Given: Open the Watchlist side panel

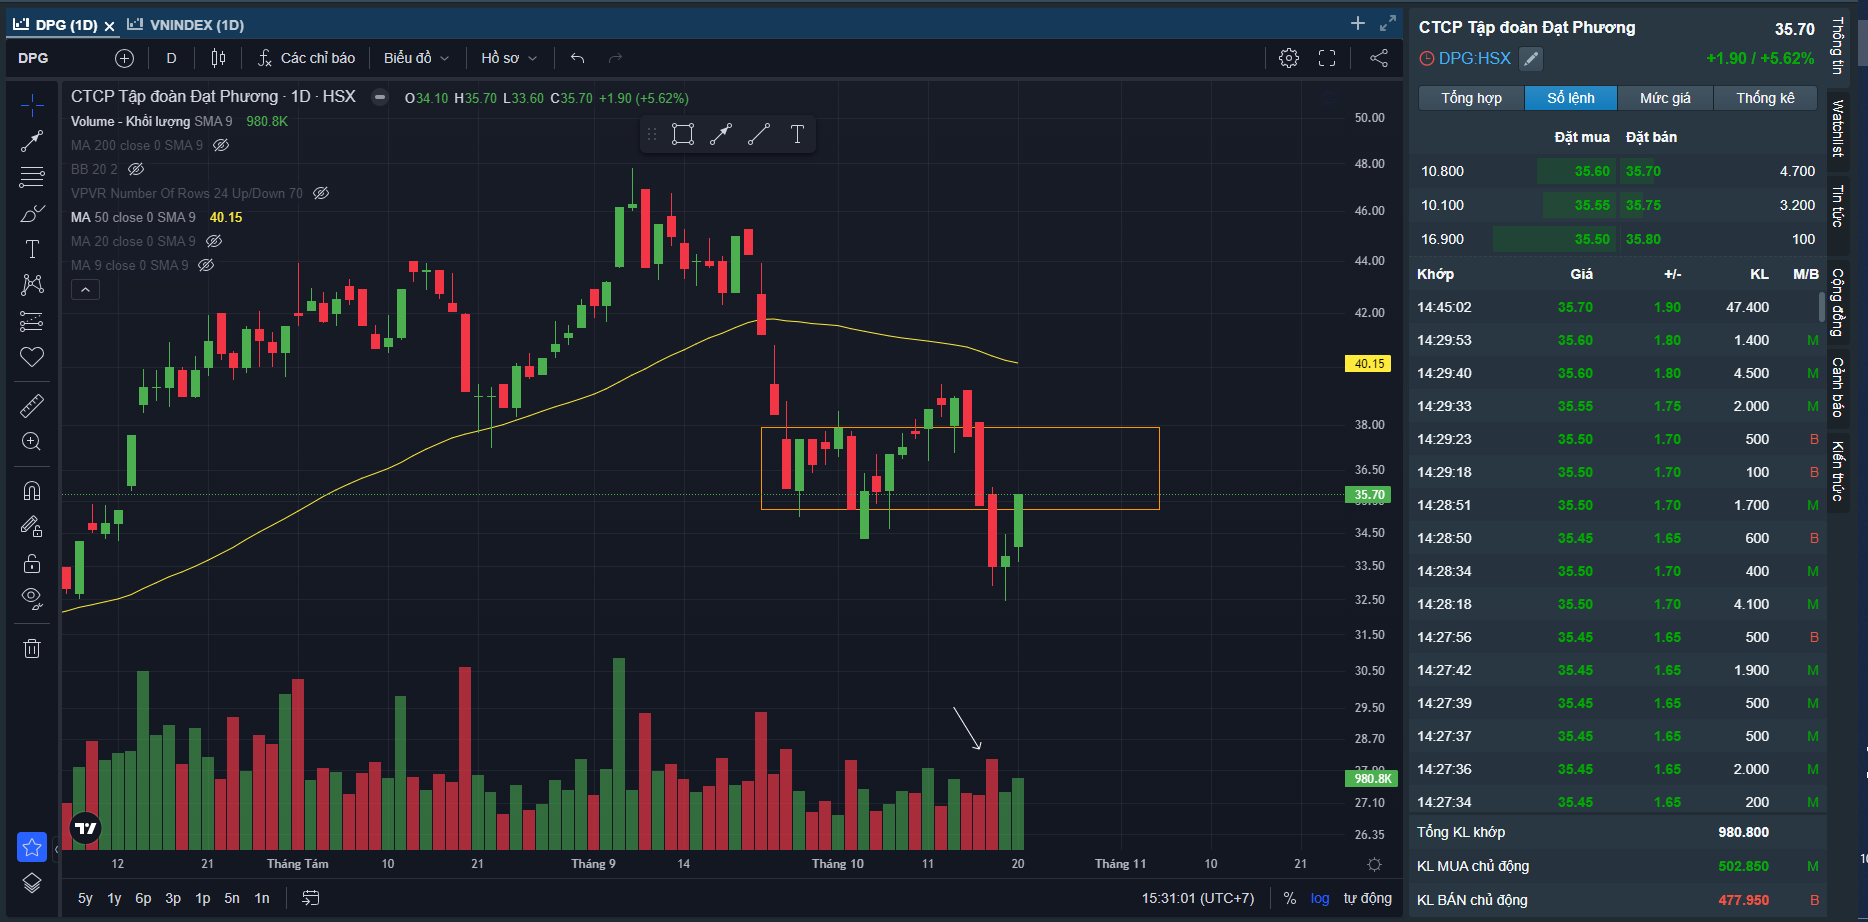Looking at the screenshot, I should coord(1838,128).
